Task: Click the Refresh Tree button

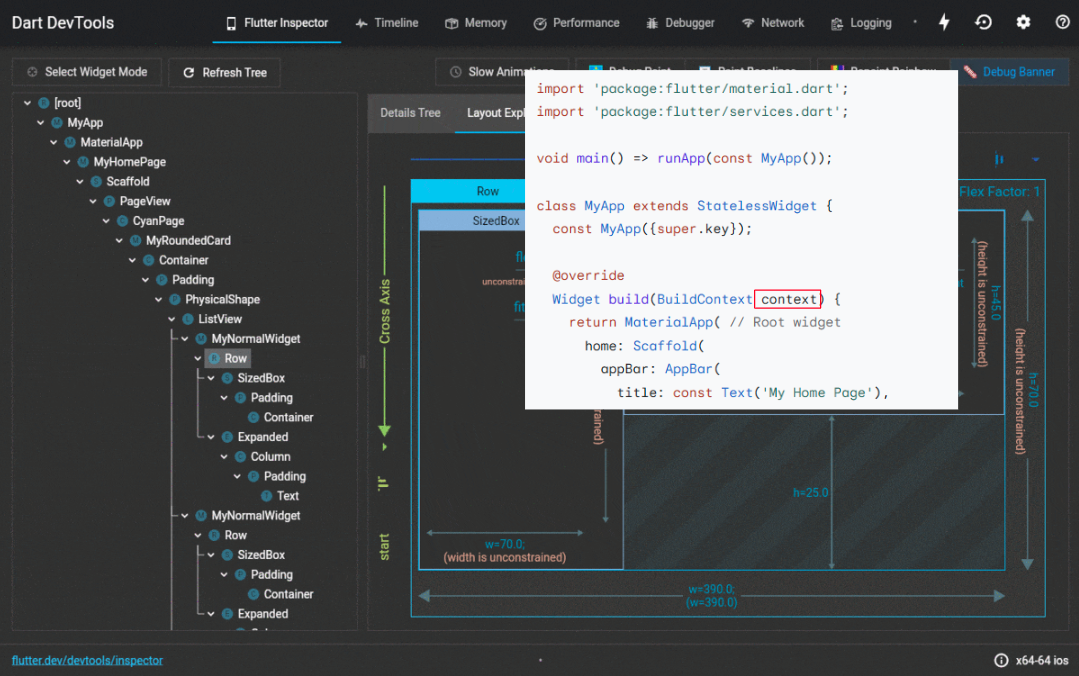Action: [225, 72]
